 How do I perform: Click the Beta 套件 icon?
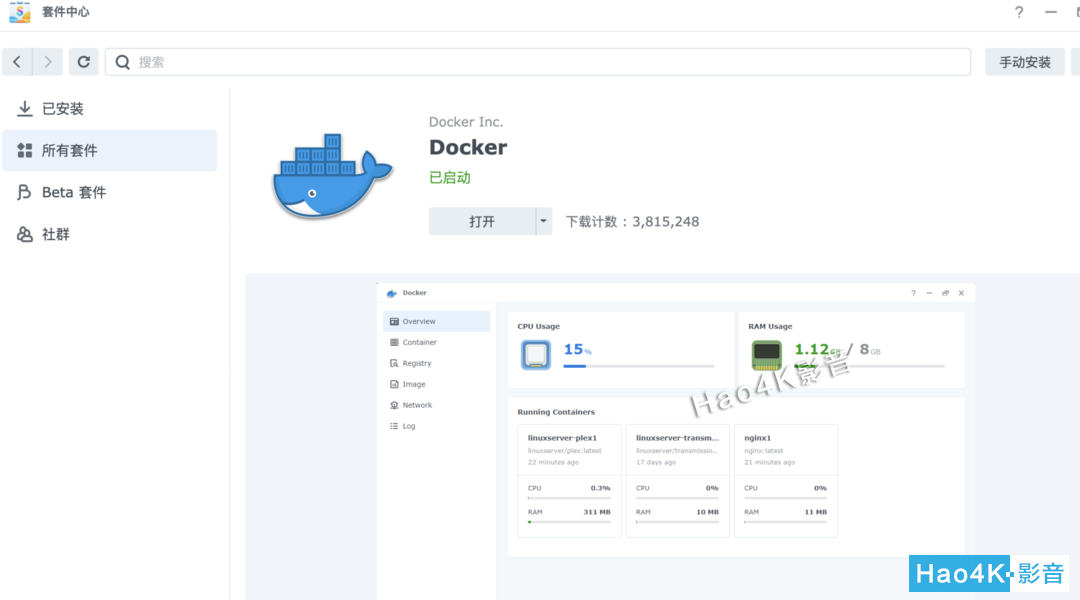tap(24, 192)
